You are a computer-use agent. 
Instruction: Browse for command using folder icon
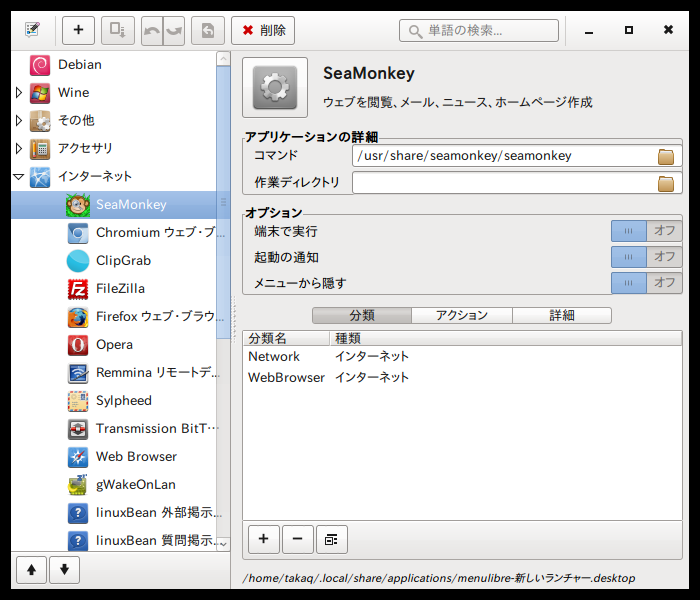(x=665, y=156)
